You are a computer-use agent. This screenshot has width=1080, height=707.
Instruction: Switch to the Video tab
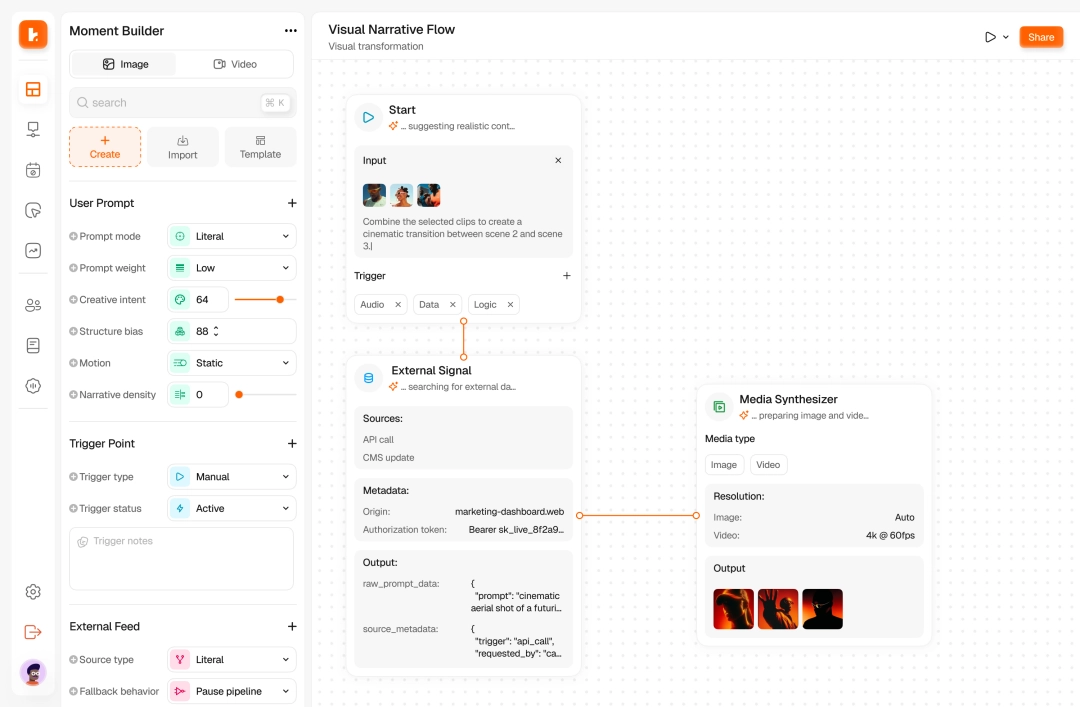pos(235,64)
